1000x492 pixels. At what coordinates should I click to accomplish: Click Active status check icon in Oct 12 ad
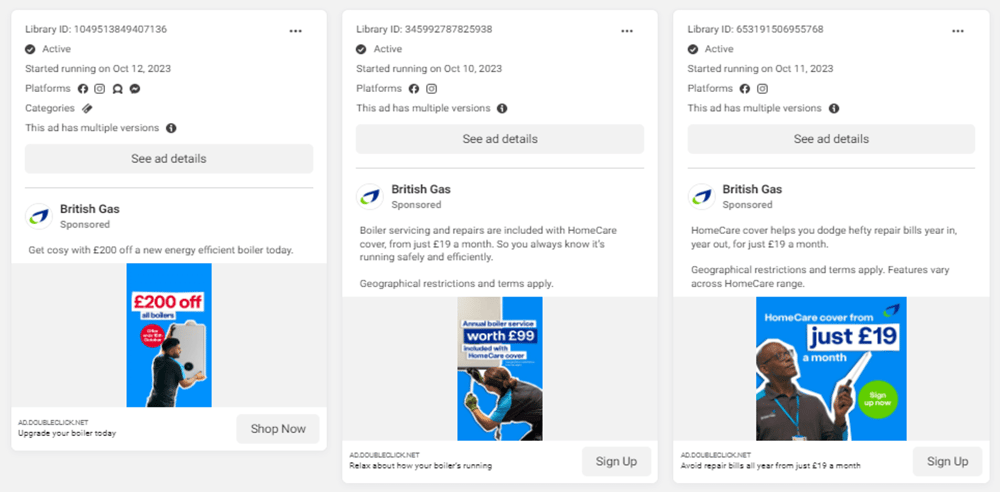coord(30,49)
